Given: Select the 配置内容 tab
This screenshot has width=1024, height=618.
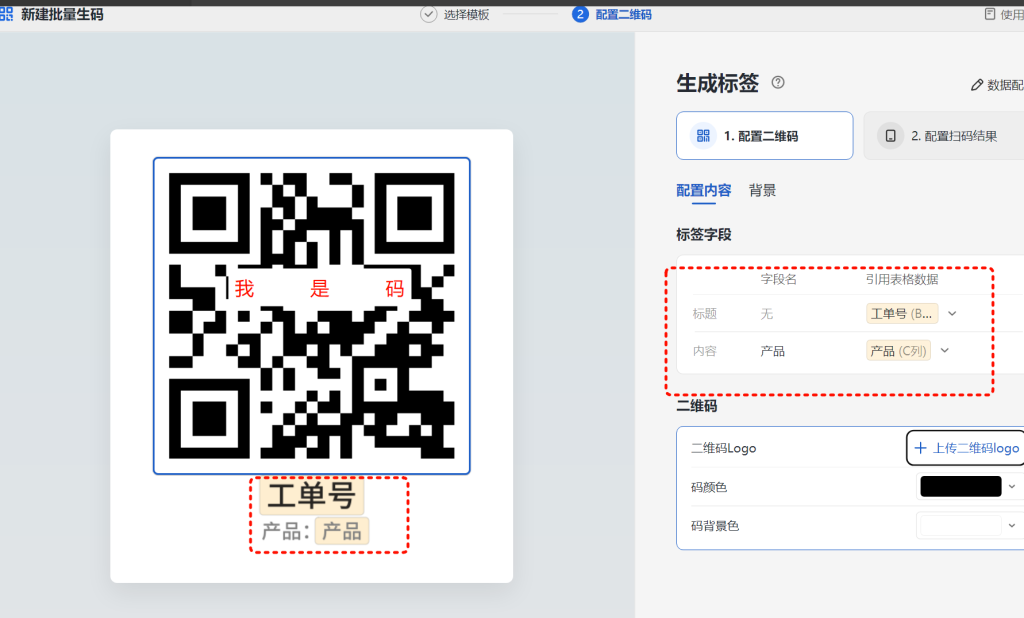Looking at the screenshot, I should [x=703, y=190].
